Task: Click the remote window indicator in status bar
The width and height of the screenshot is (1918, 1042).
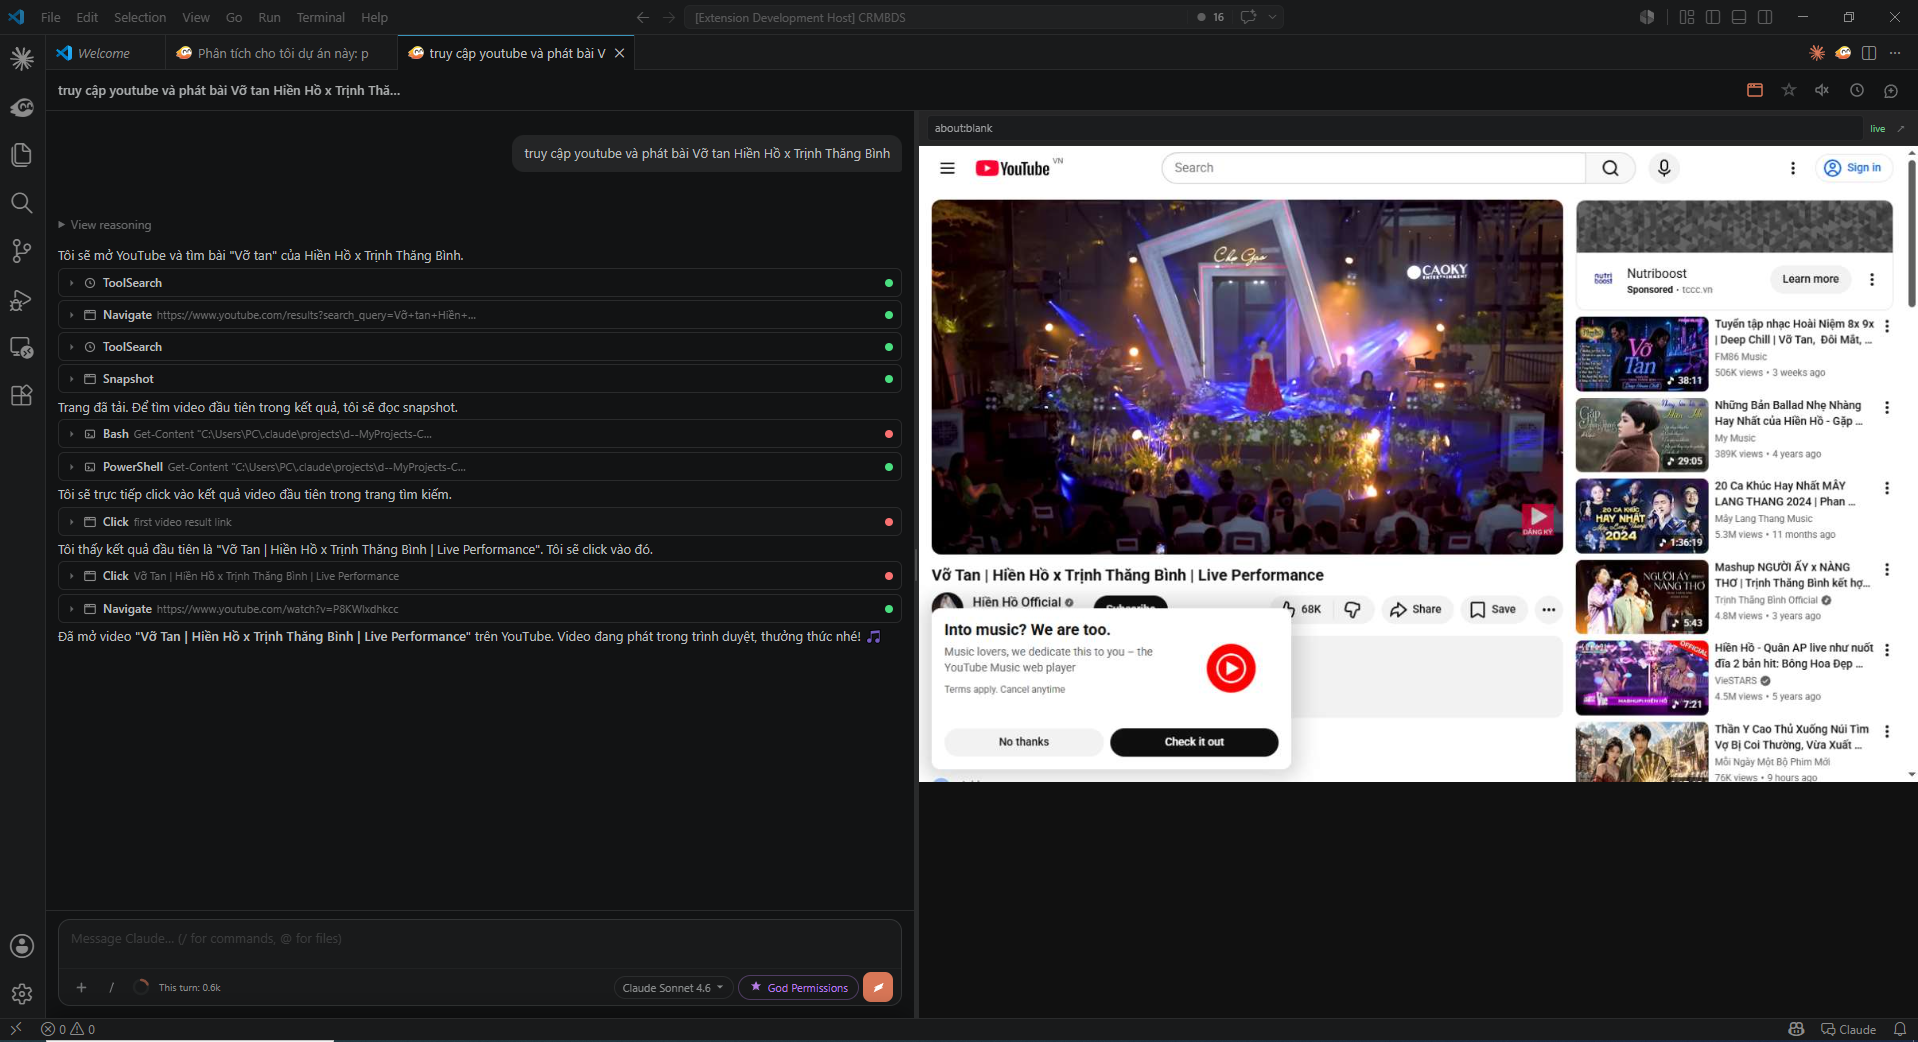Action: [x=15, y=1029]
